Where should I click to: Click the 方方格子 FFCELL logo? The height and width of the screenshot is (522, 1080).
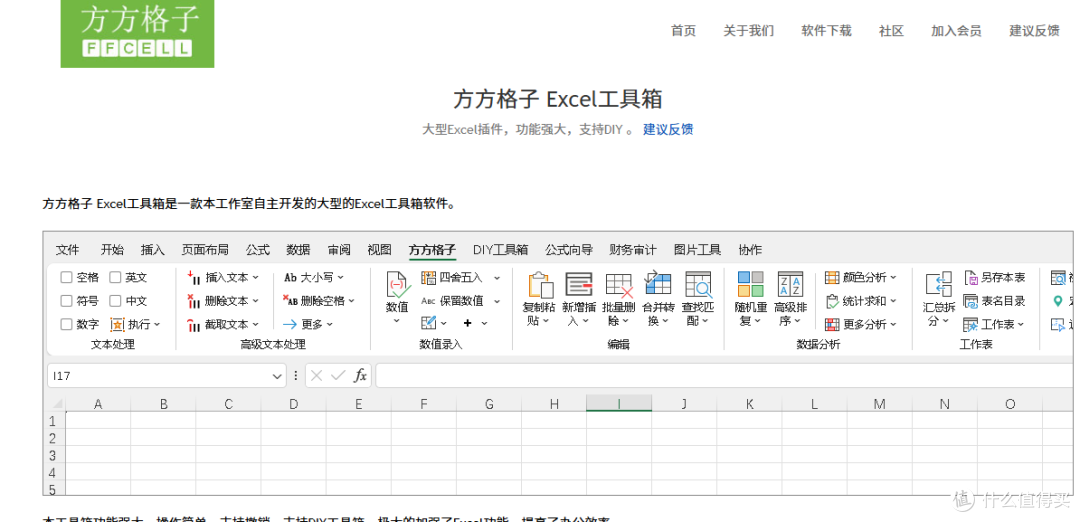[x=137, y=33]
